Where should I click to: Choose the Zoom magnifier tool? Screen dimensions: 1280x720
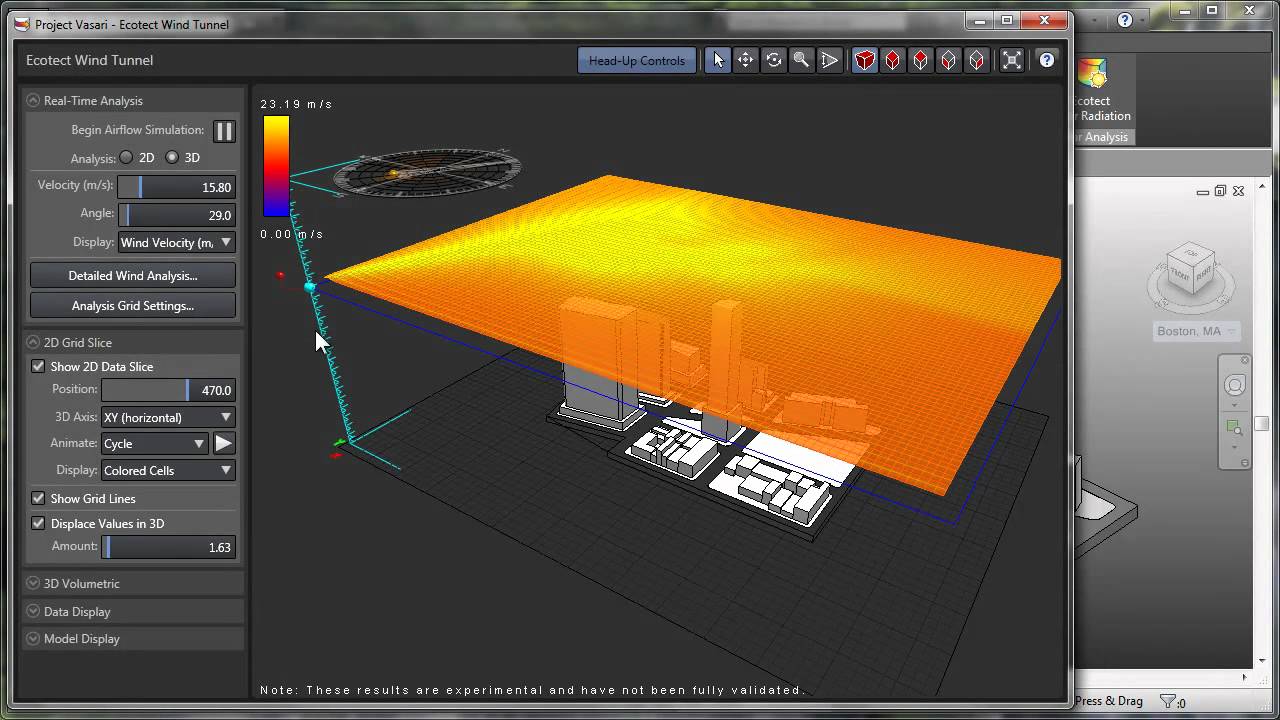point(801,59)
